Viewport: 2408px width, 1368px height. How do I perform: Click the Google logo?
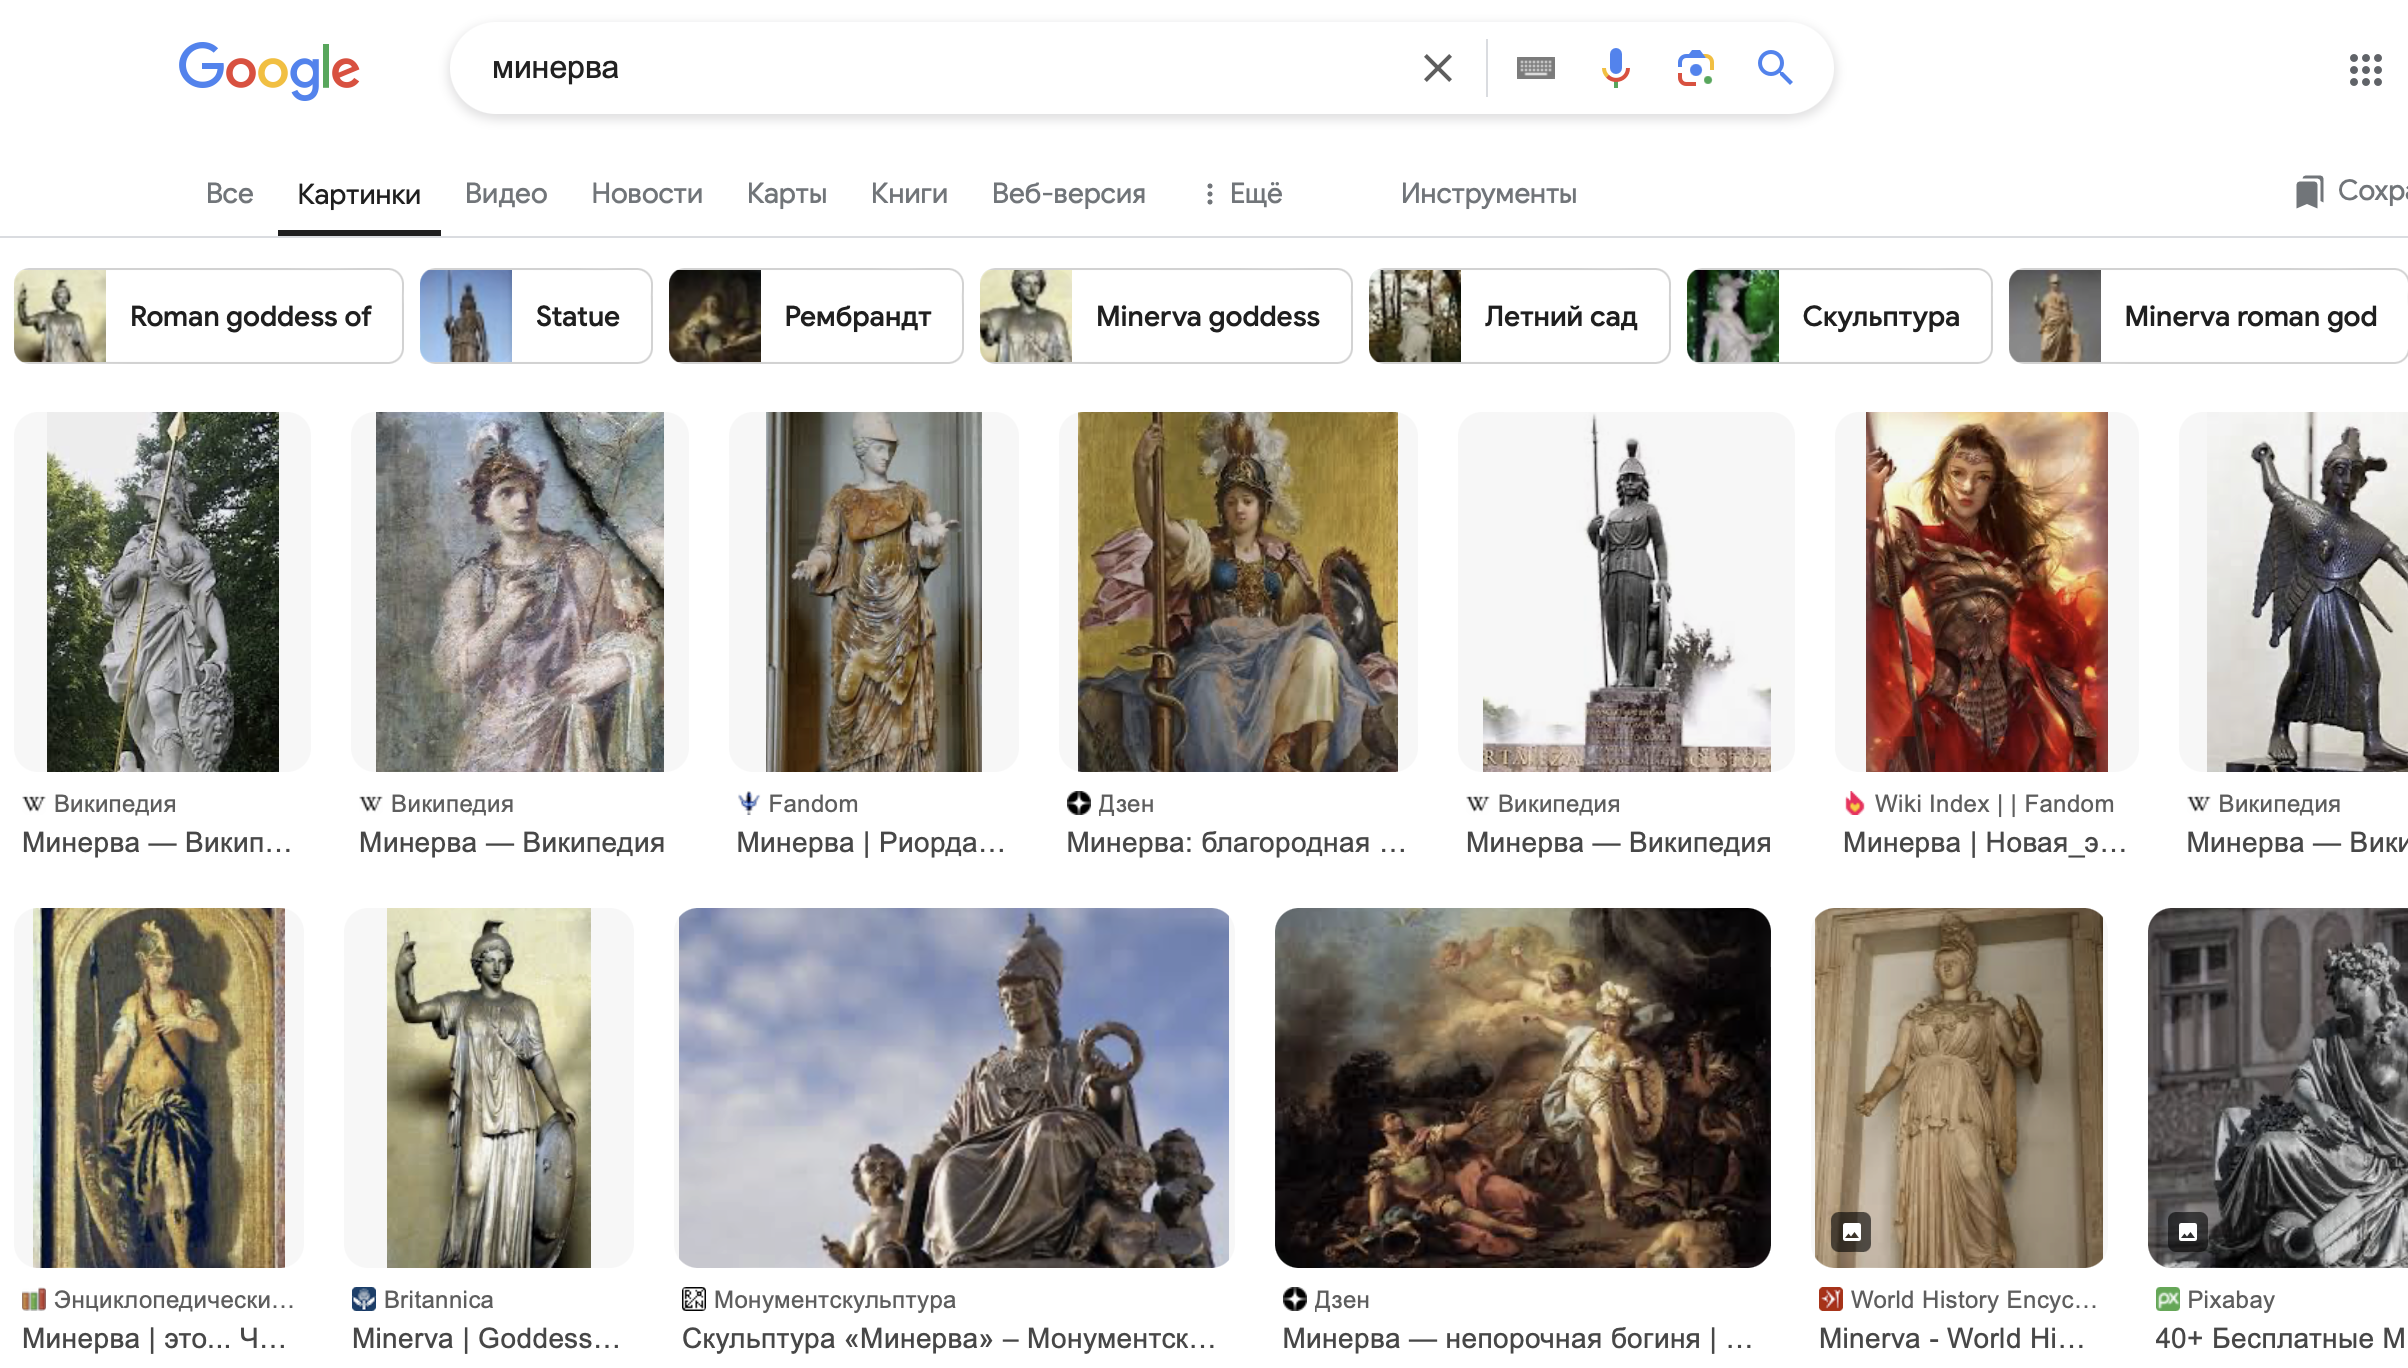[268, 69]
